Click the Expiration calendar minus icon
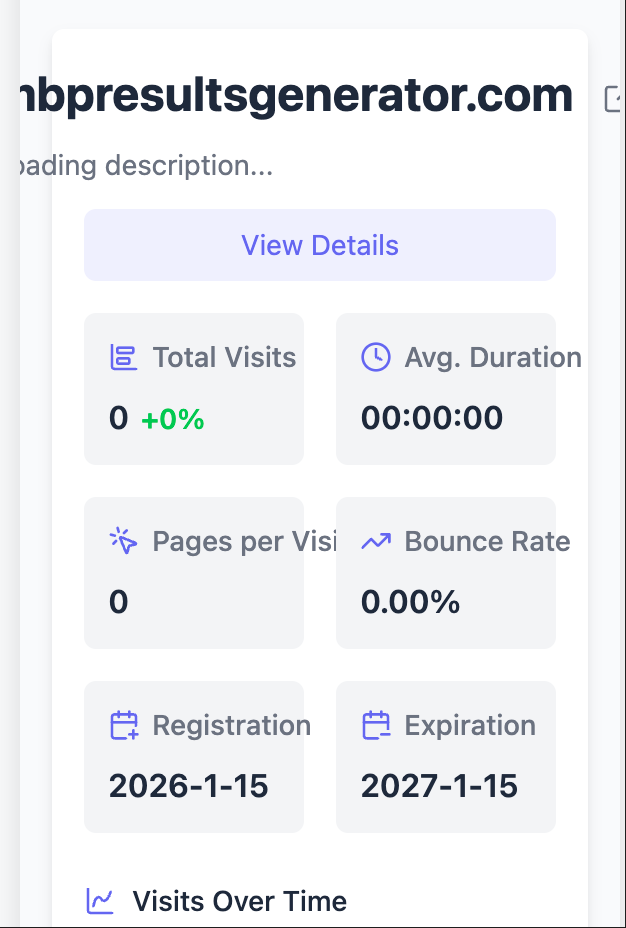 pos(376,726)
